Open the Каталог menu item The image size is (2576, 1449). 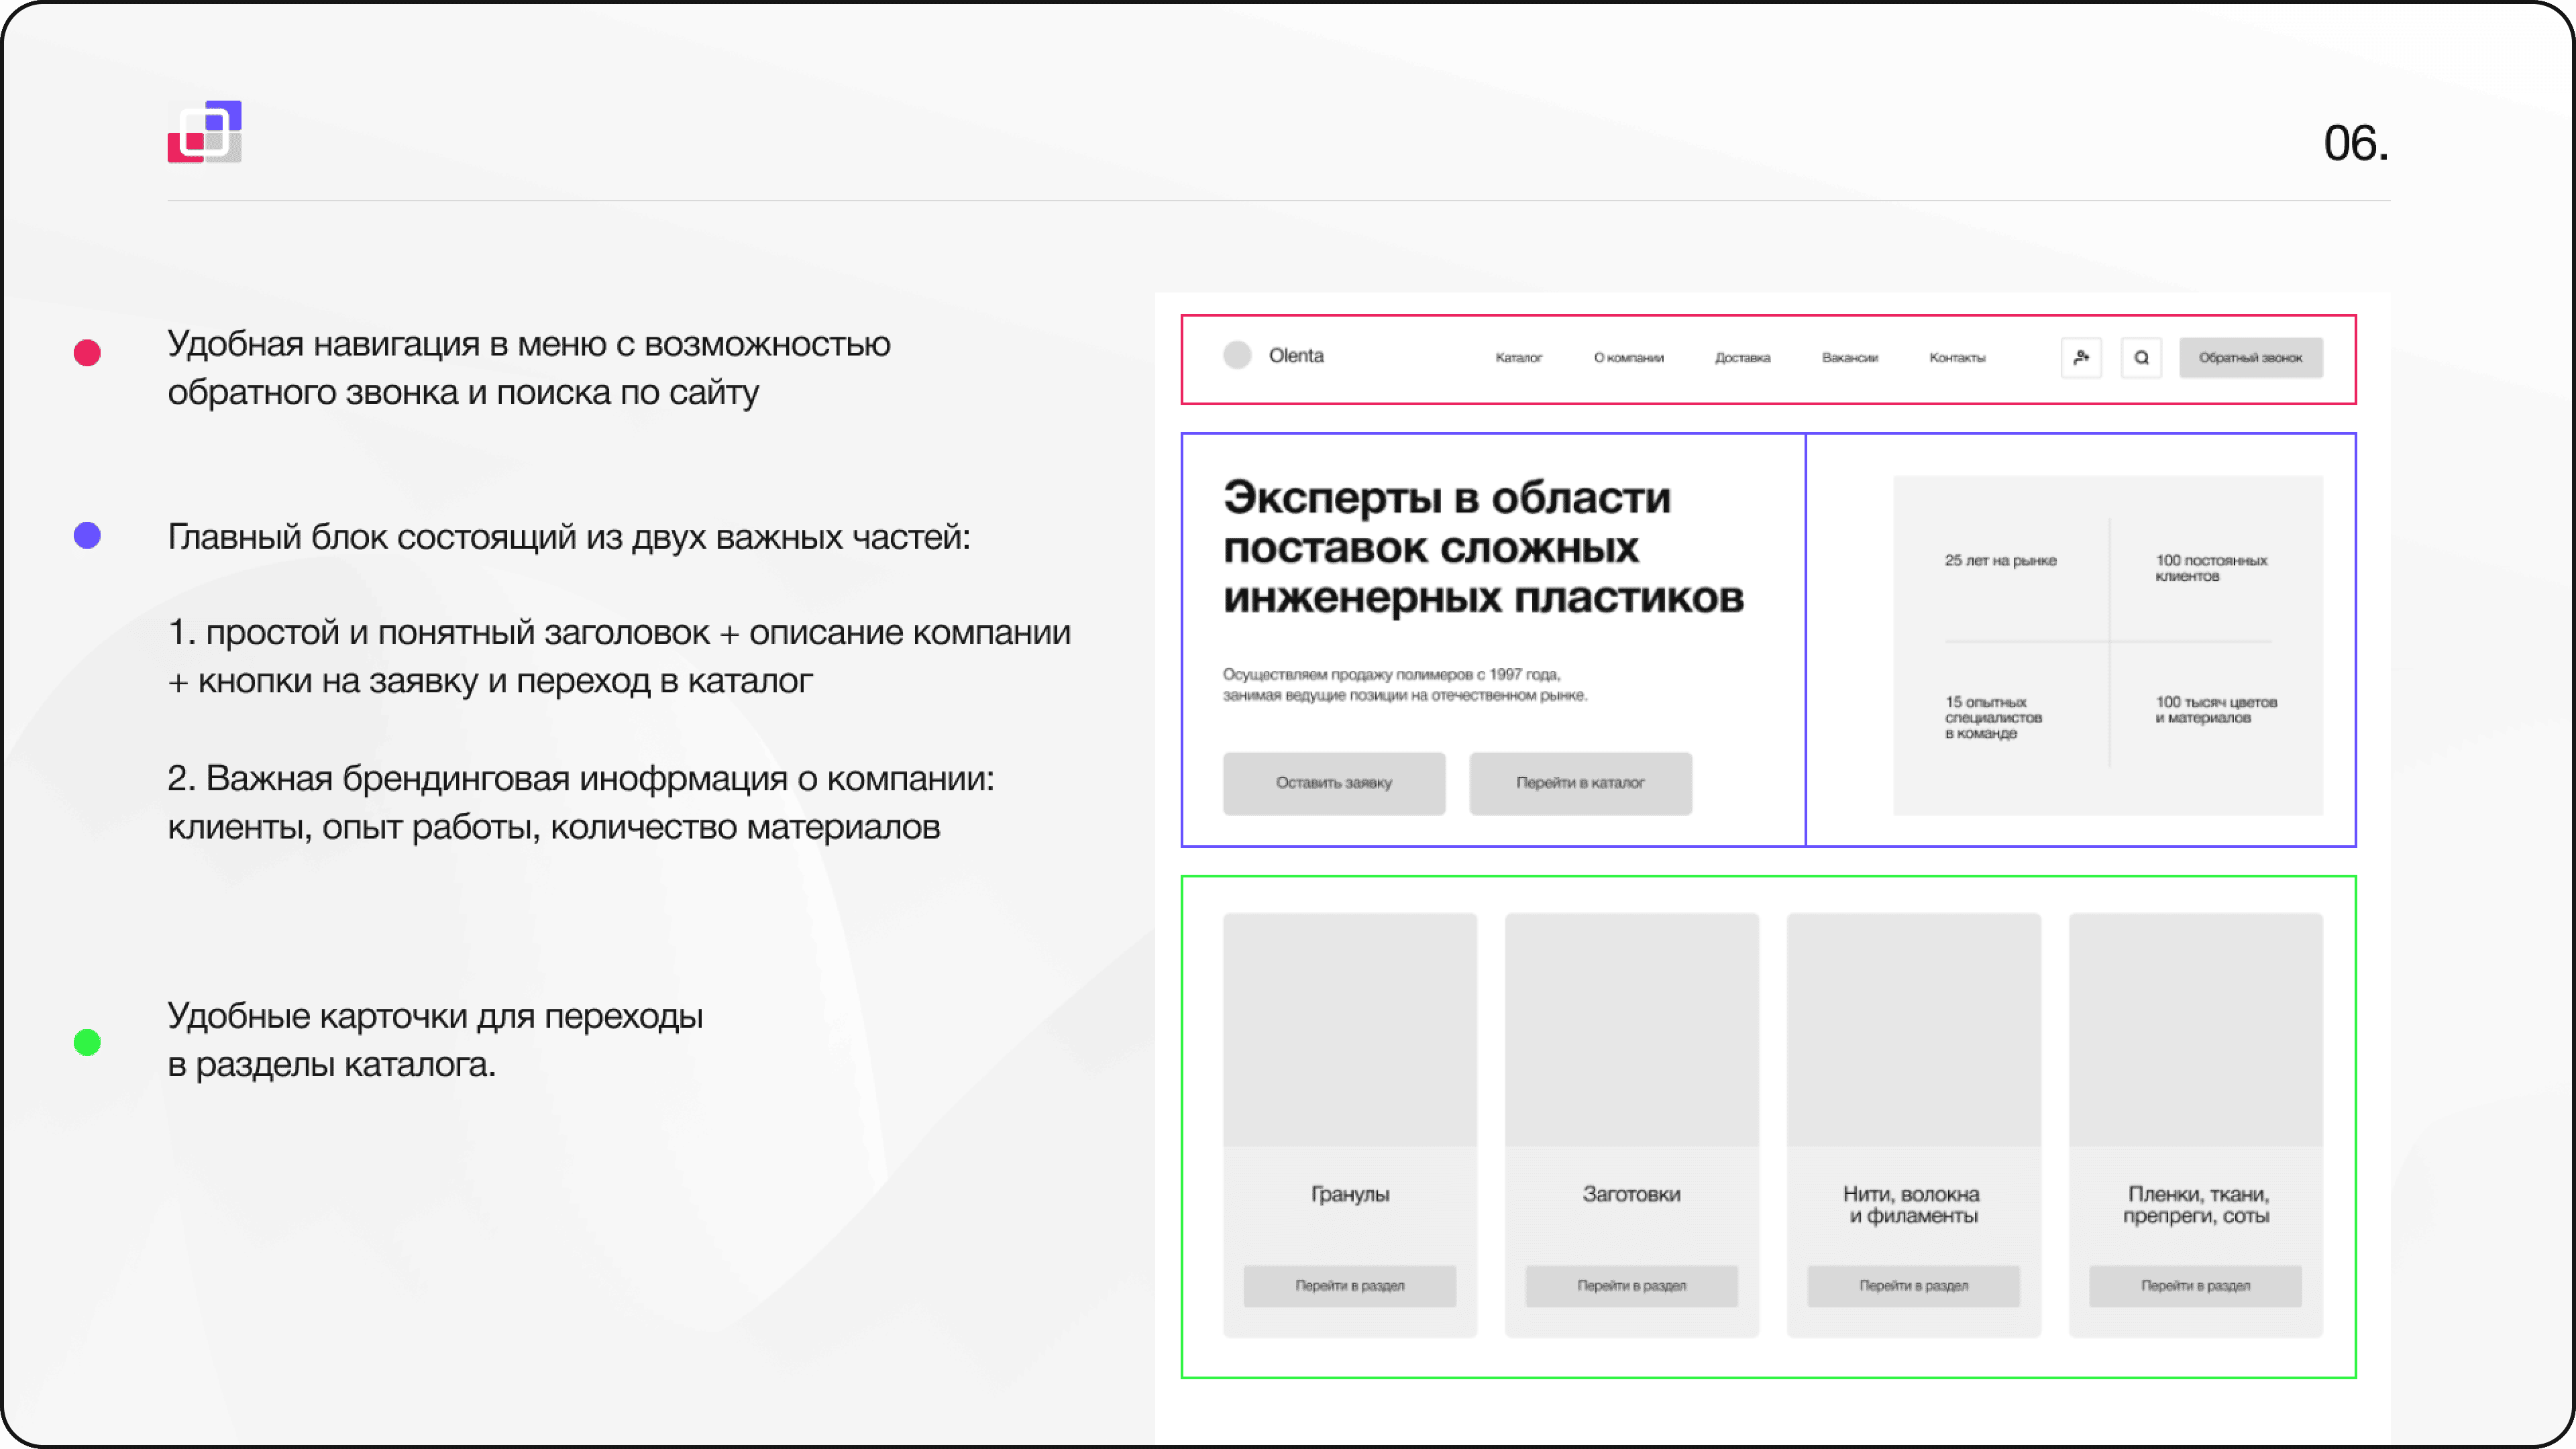point(1518,357)
